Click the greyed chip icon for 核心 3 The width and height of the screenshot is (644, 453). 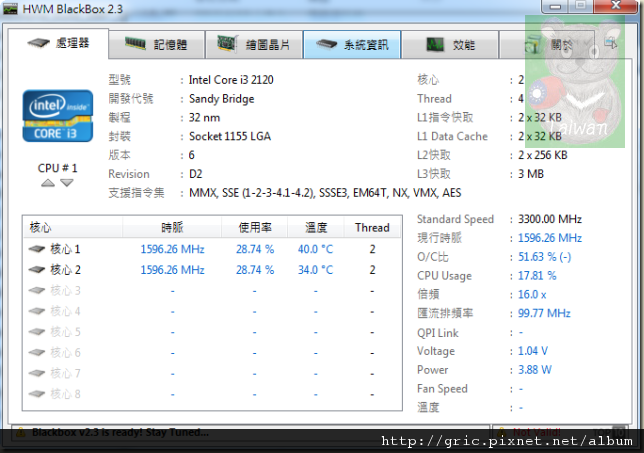tap(37, 291)
